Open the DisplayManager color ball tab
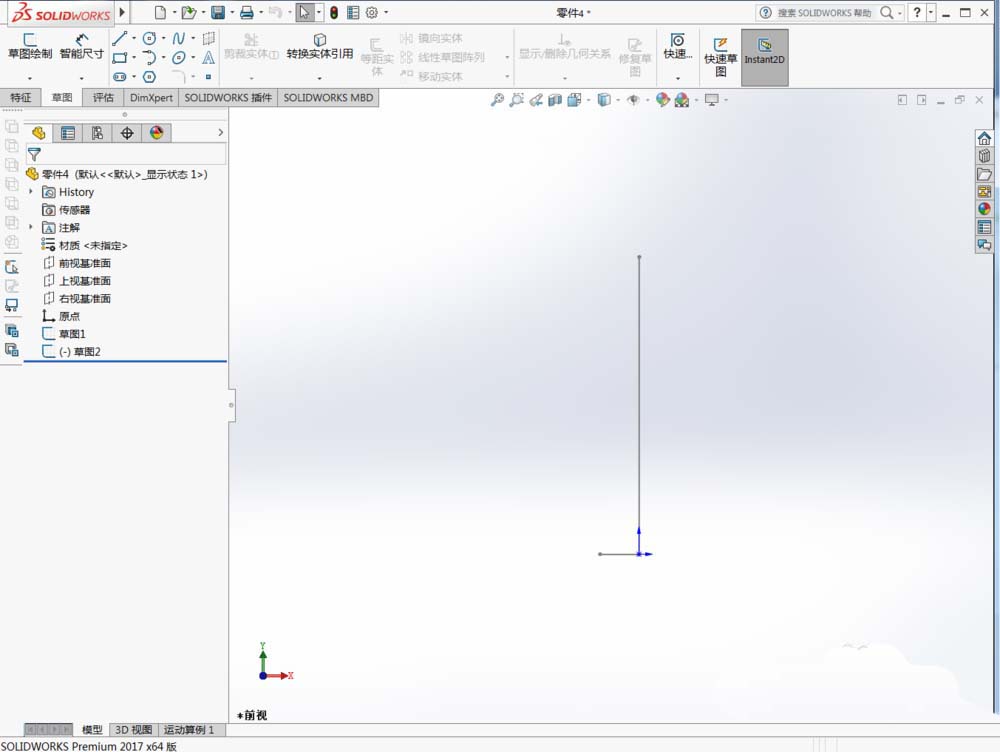1000x752 pixels. [156, 133]
